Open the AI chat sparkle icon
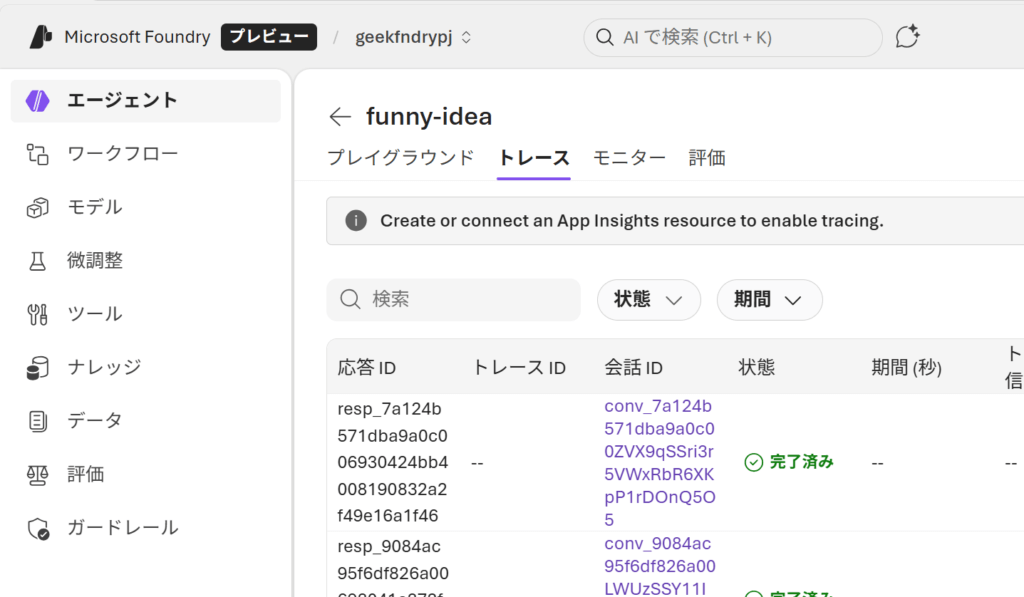The width and height of the screenshot is (1024, 597). point(907,37)
